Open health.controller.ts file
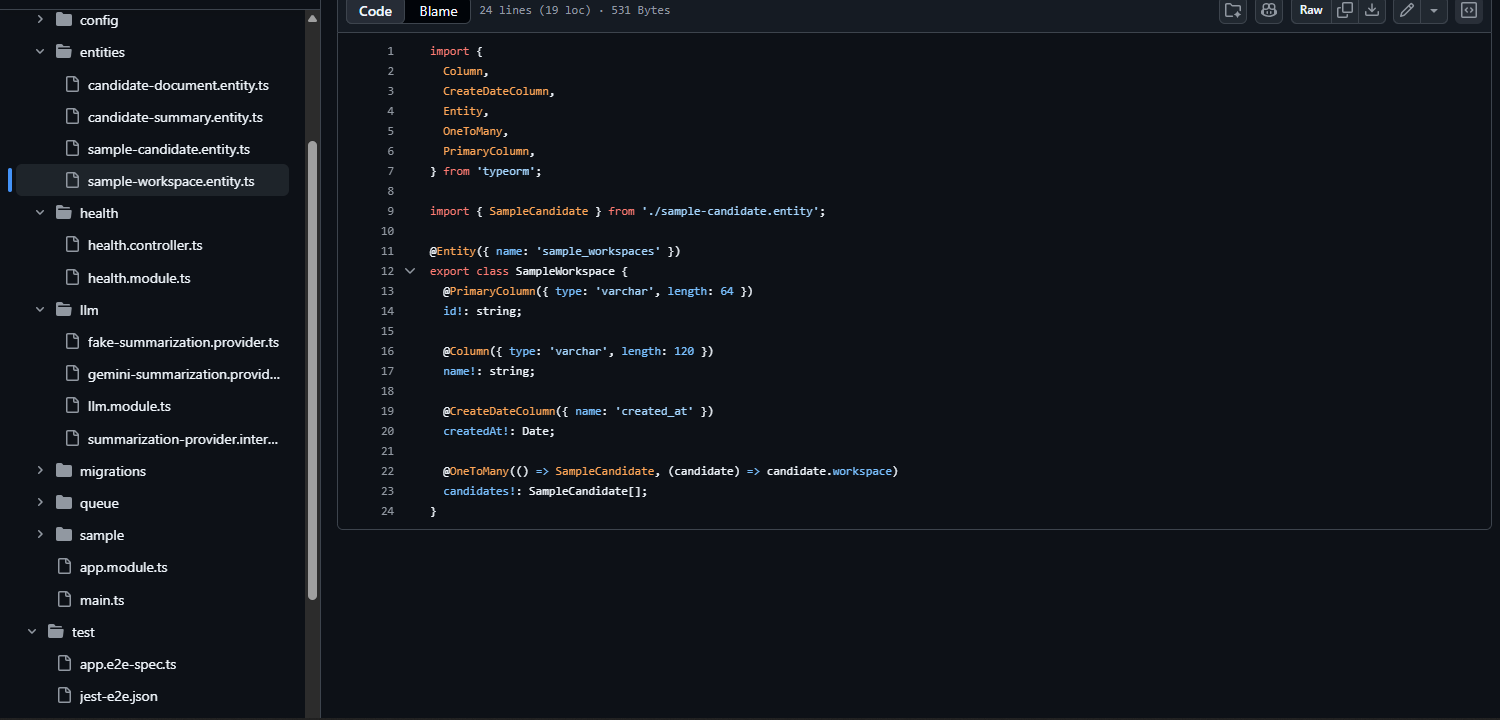This screenshot has width=1500, height=720. (x=145, y=245)
